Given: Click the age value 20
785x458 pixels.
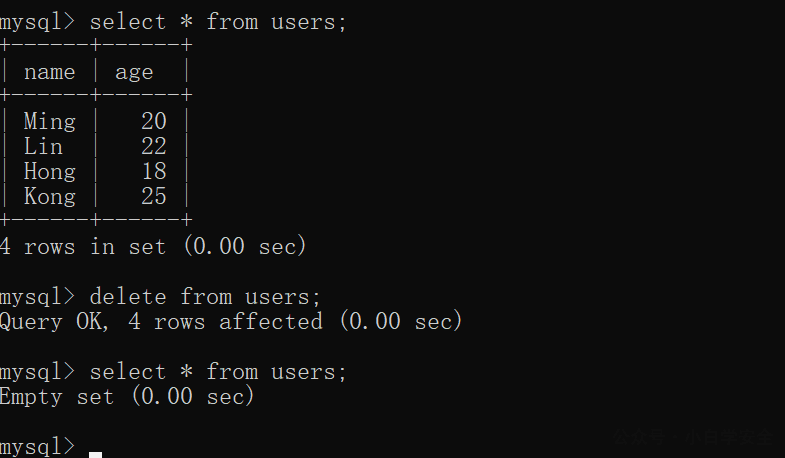Looking at the screenshot, I should [x=154, y=121].
